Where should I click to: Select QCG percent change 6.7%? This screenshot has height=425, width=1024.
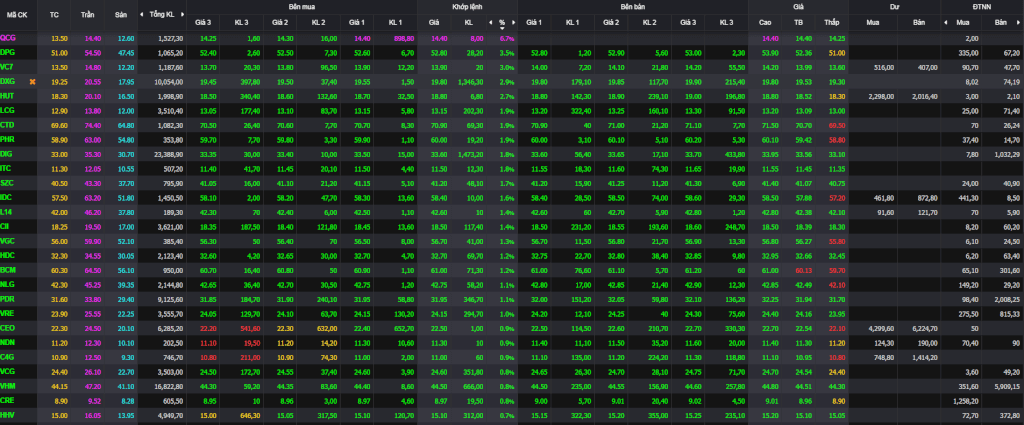point(507,39)
